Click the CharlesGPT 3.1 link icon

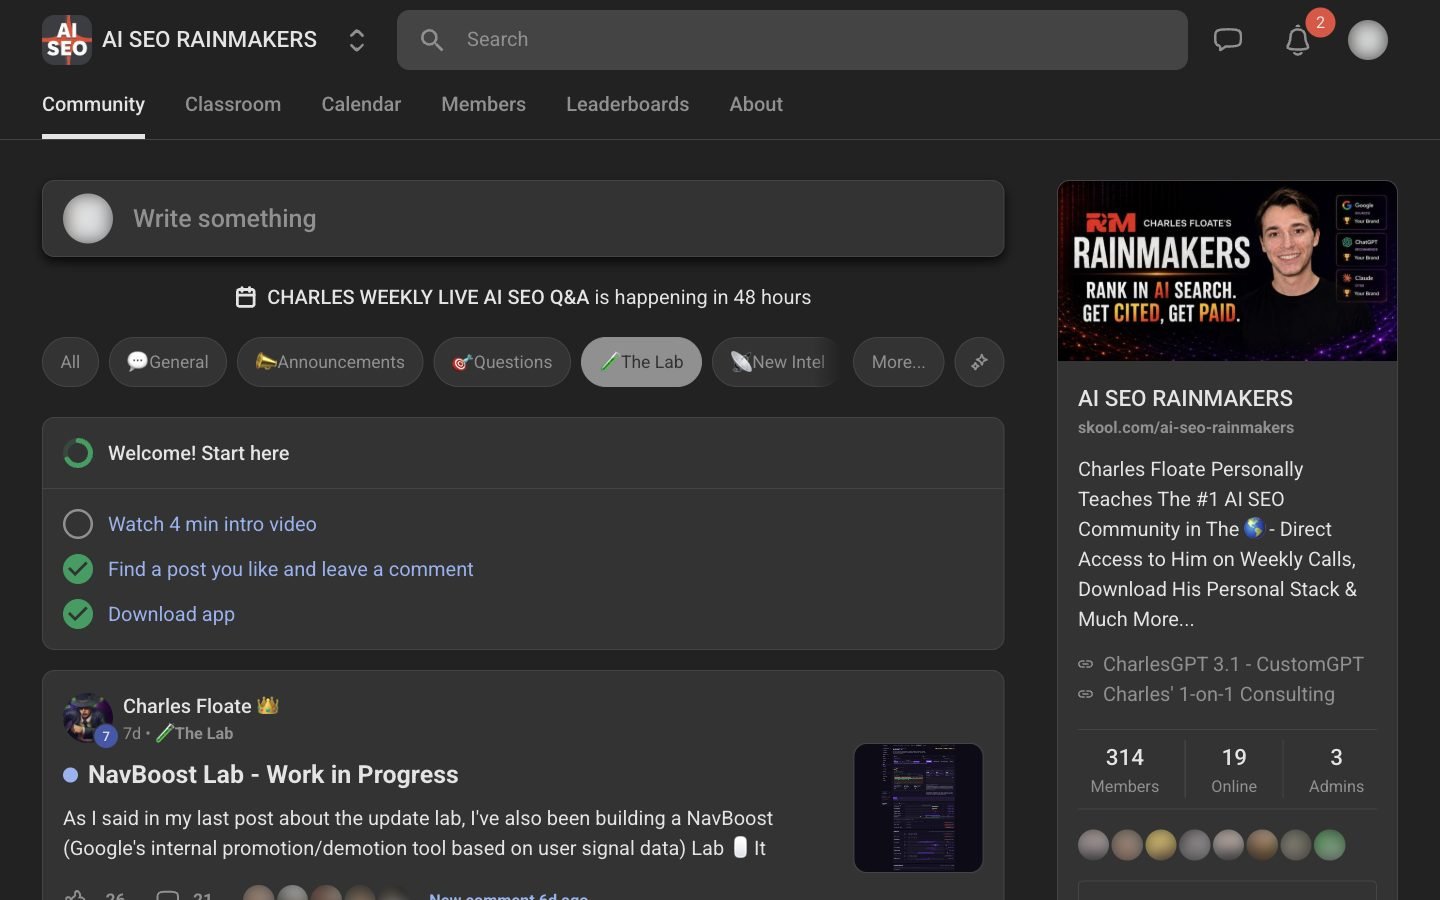click(x=1086, y=664)
